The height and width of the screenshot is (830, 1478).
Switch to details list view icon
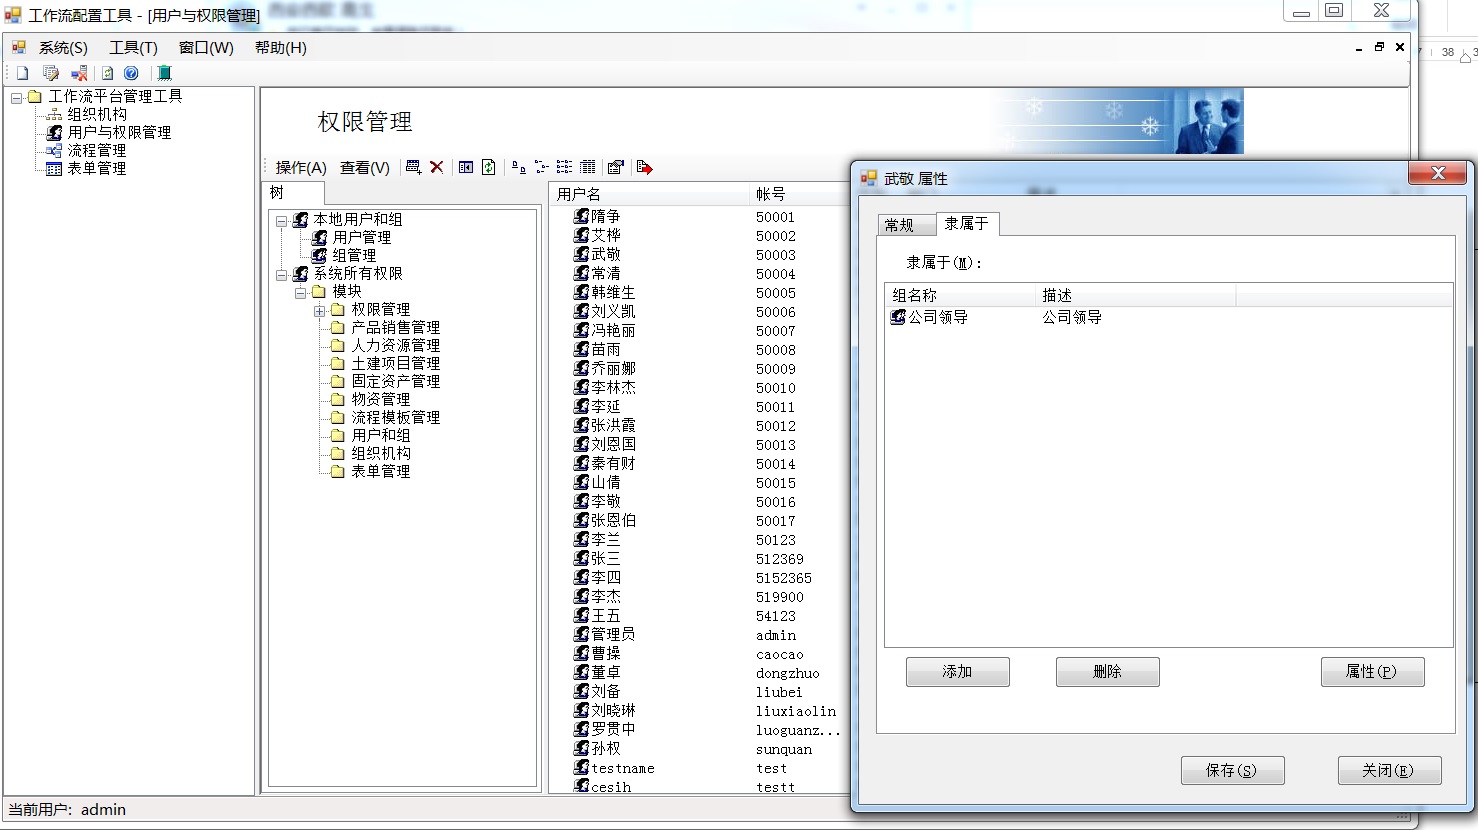[588, 167]
